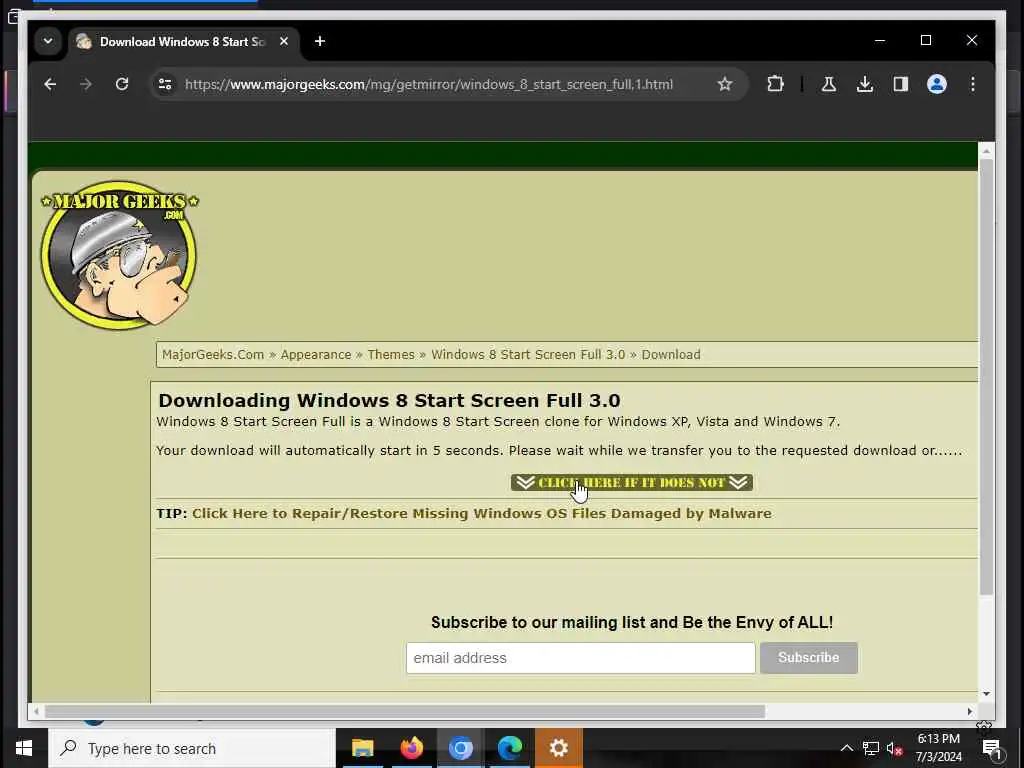Show hidden system tray icons
Image resolution: width=1024 pixels, height=768 pixels.
[846, 748]
